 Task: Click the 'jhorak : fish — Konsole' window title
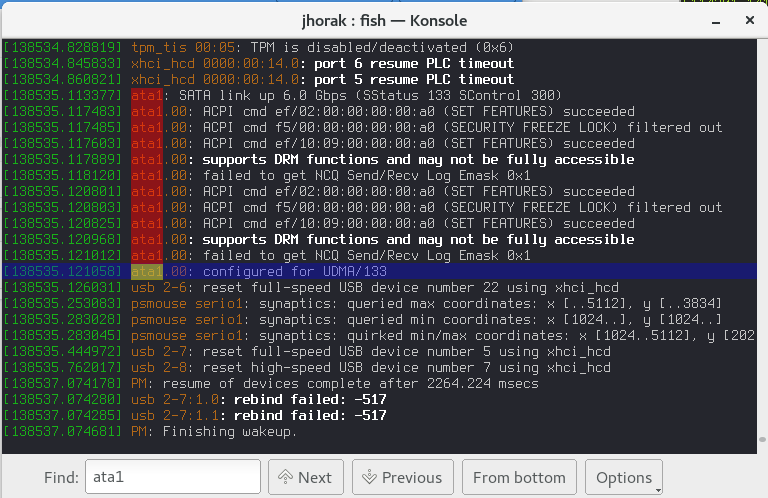384,21
